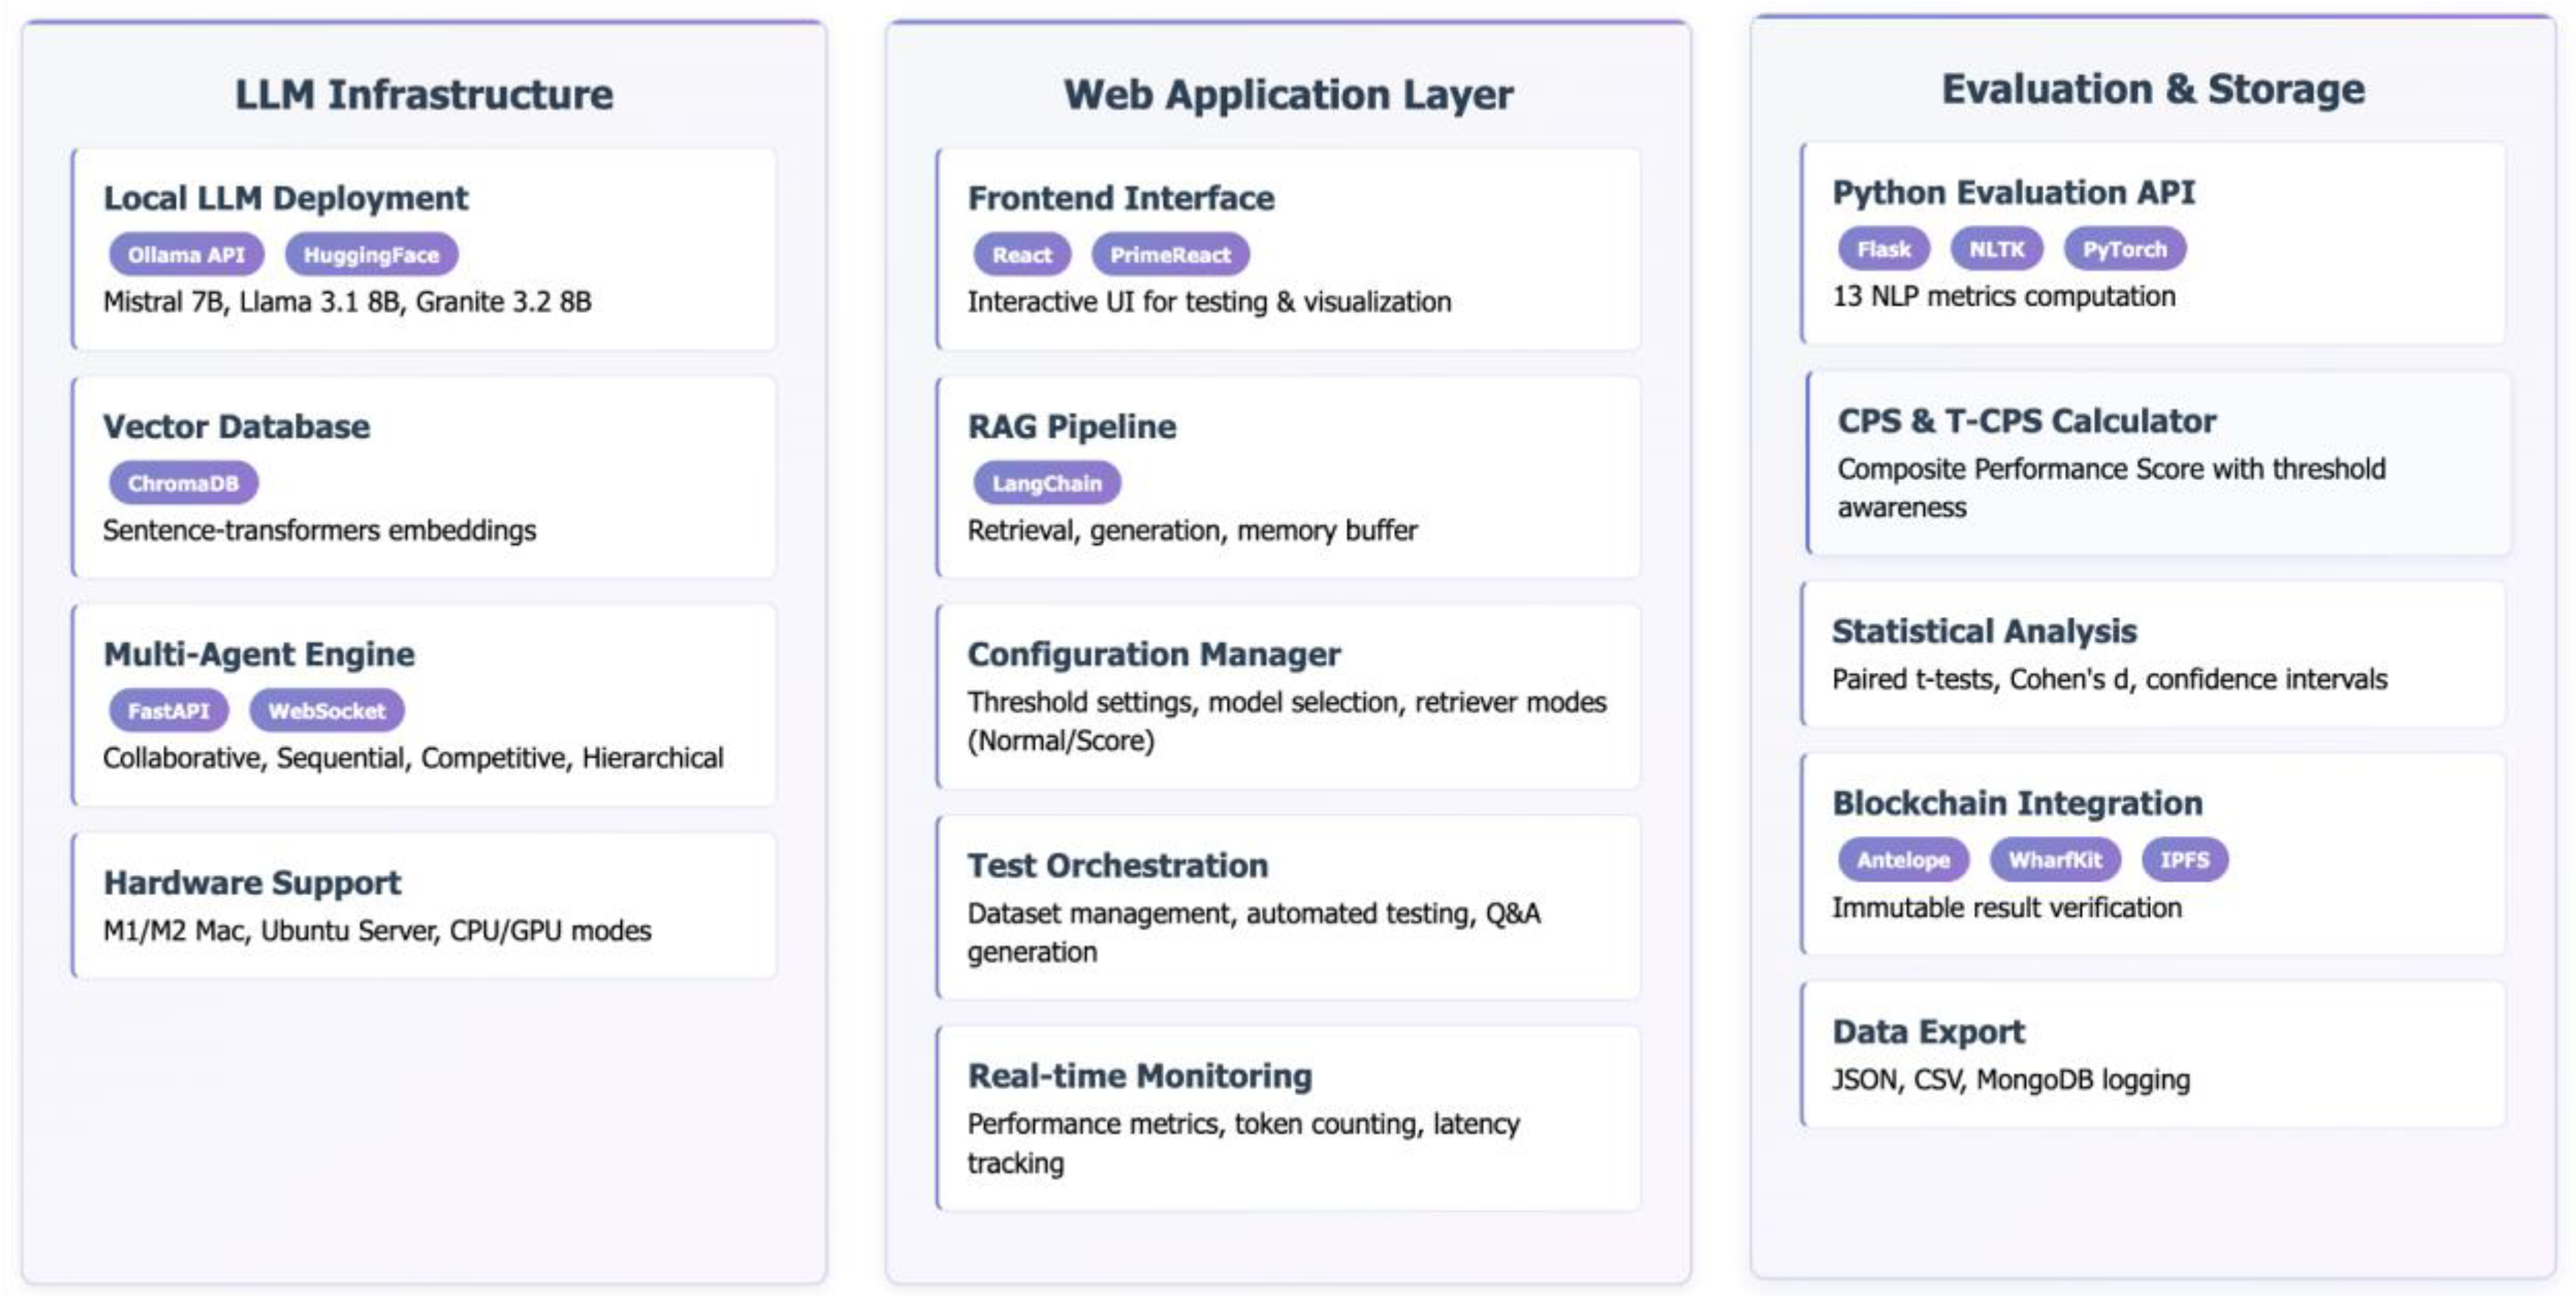Viewport: 2576px width, 1296px height.
Task: Select the NLTK tag
Action: pyautogui.click(x=1996, y=249)
